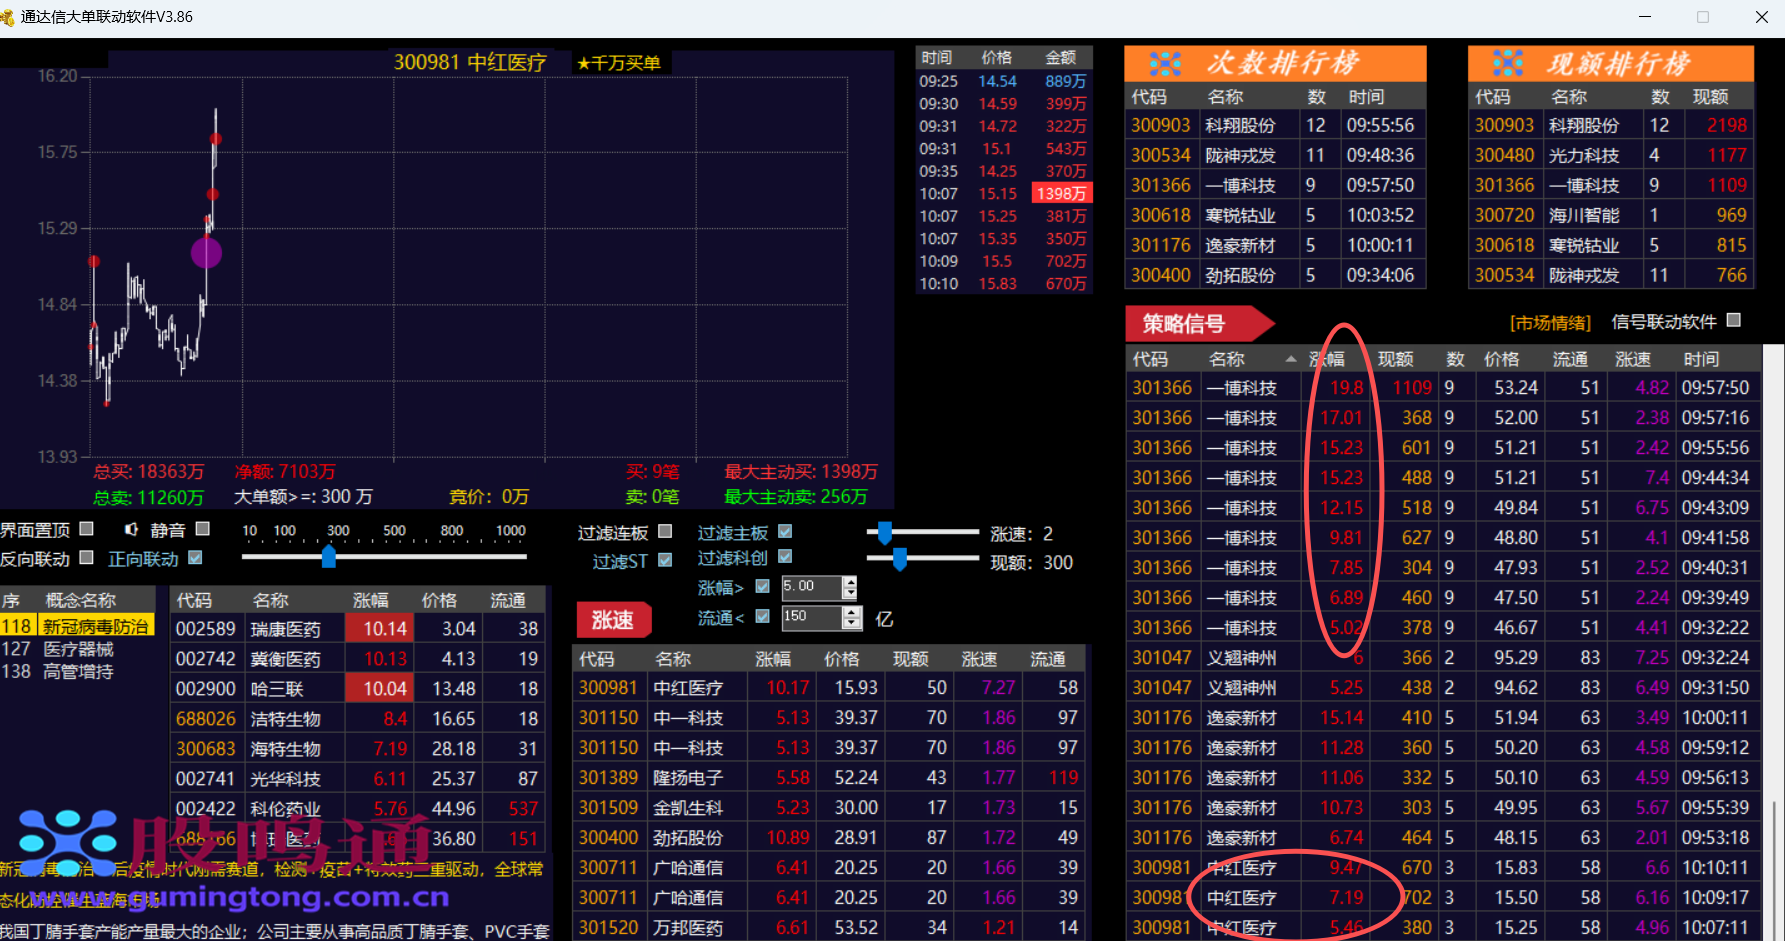Click the 涨速 slider handle
Image resolution: width=1785 pixels, height=941 pixels.
pos(884,532)
